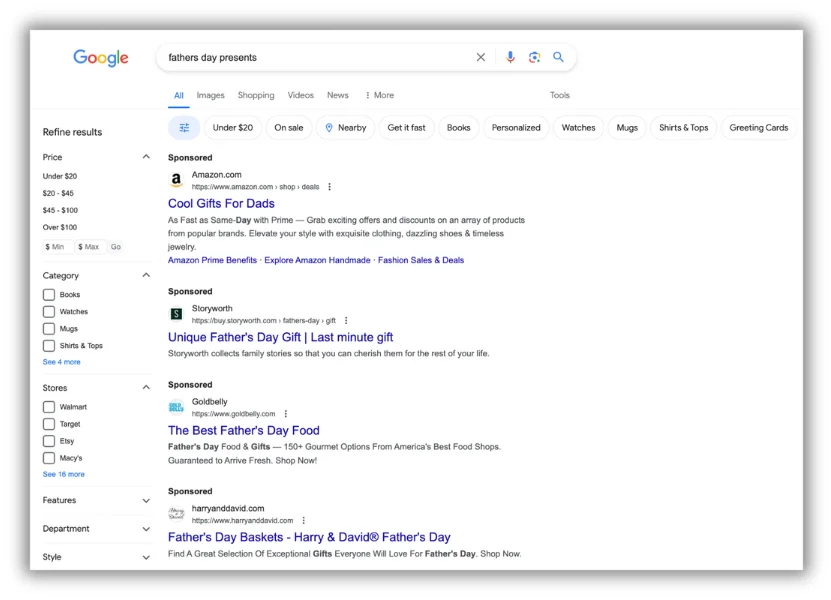This screenshot has height=600, width=831.
Task: Open the filter sliders chip icon
Action: 184,128
